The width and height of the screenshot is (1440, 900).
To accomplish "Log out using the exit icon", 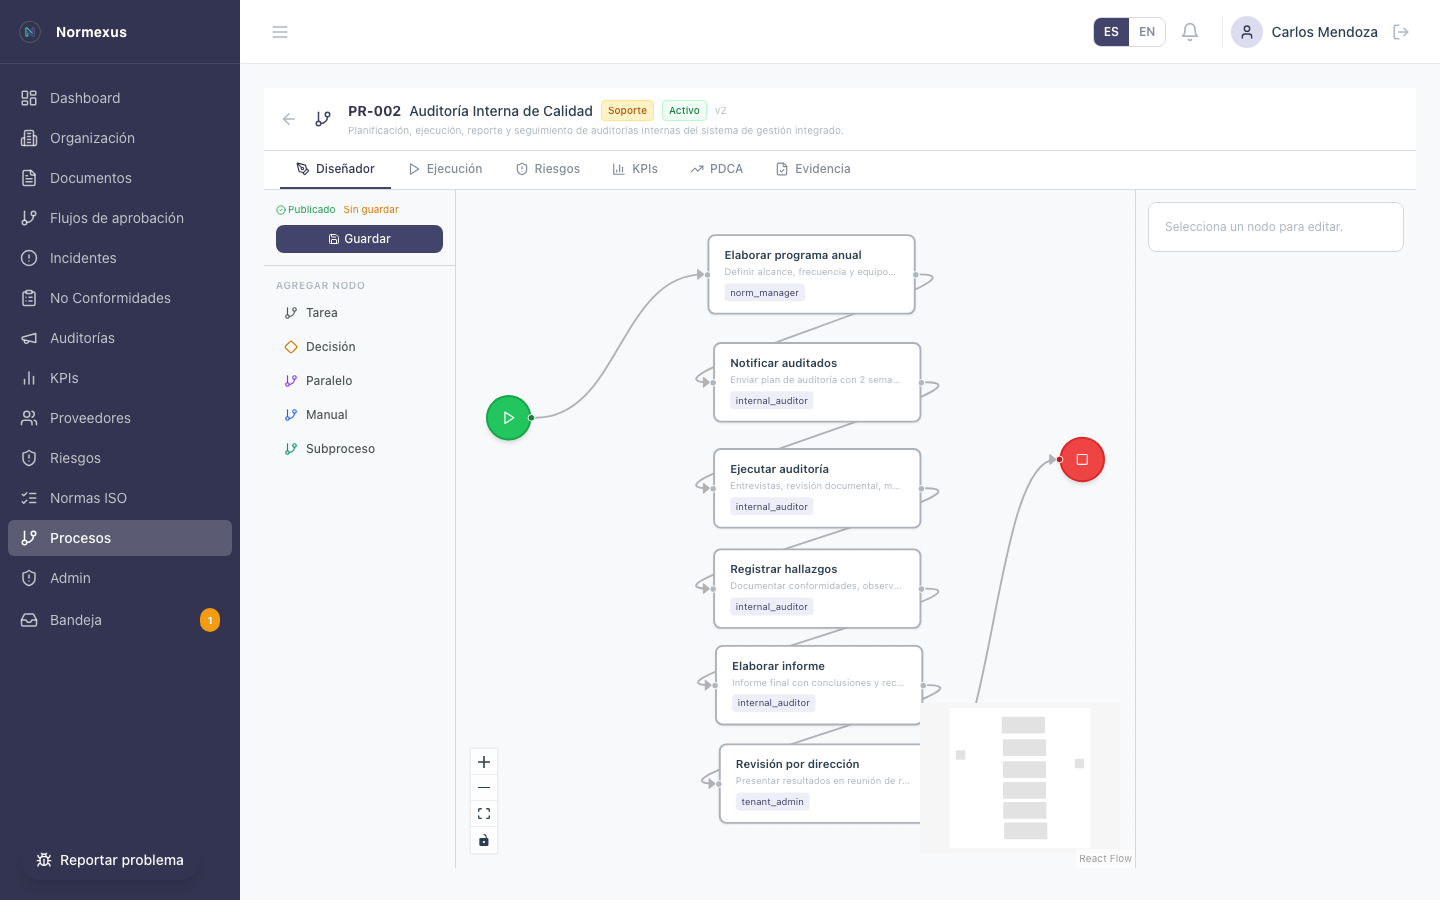I will click(x=1401, y=31).
